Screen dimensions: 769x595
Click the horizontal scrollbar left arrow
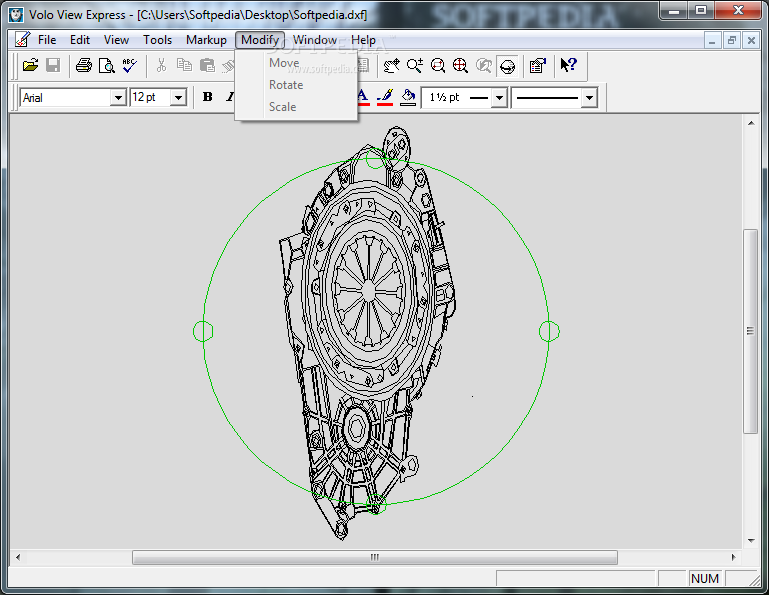click(x=18, y=557)
